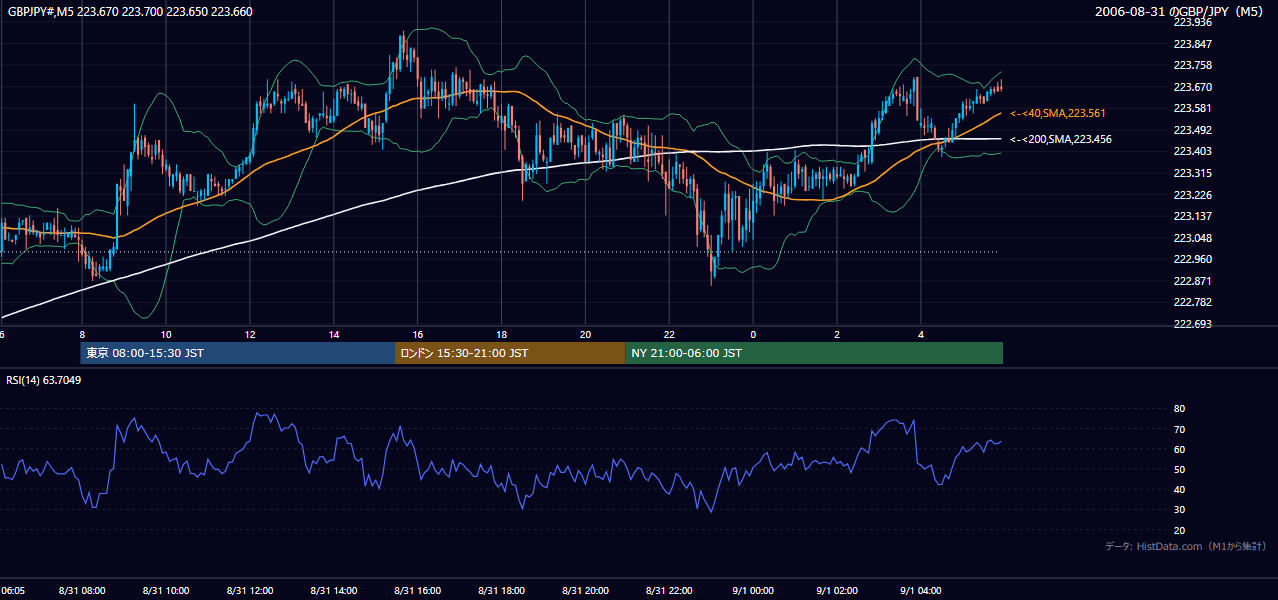Viewport: 1278px width, 600px height.
Task: Click RSI scale value 40
Action: 1179,489
